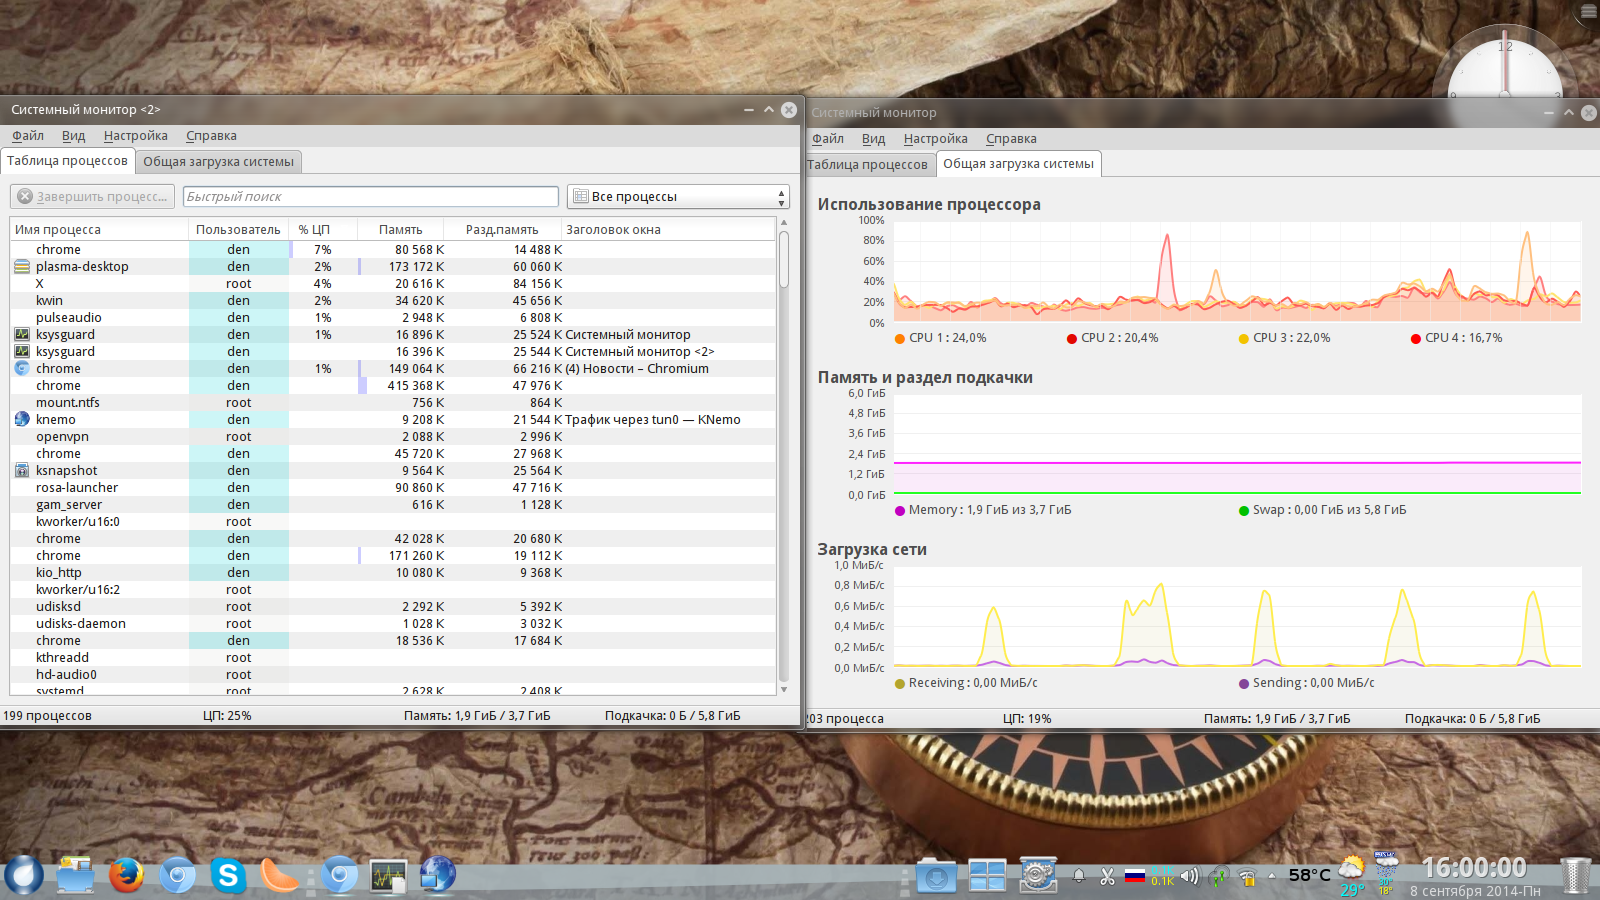The height and width of the screenshot is (900, 1600).
Task: Click the network lock tray icon
Action: click(1248, 878)
